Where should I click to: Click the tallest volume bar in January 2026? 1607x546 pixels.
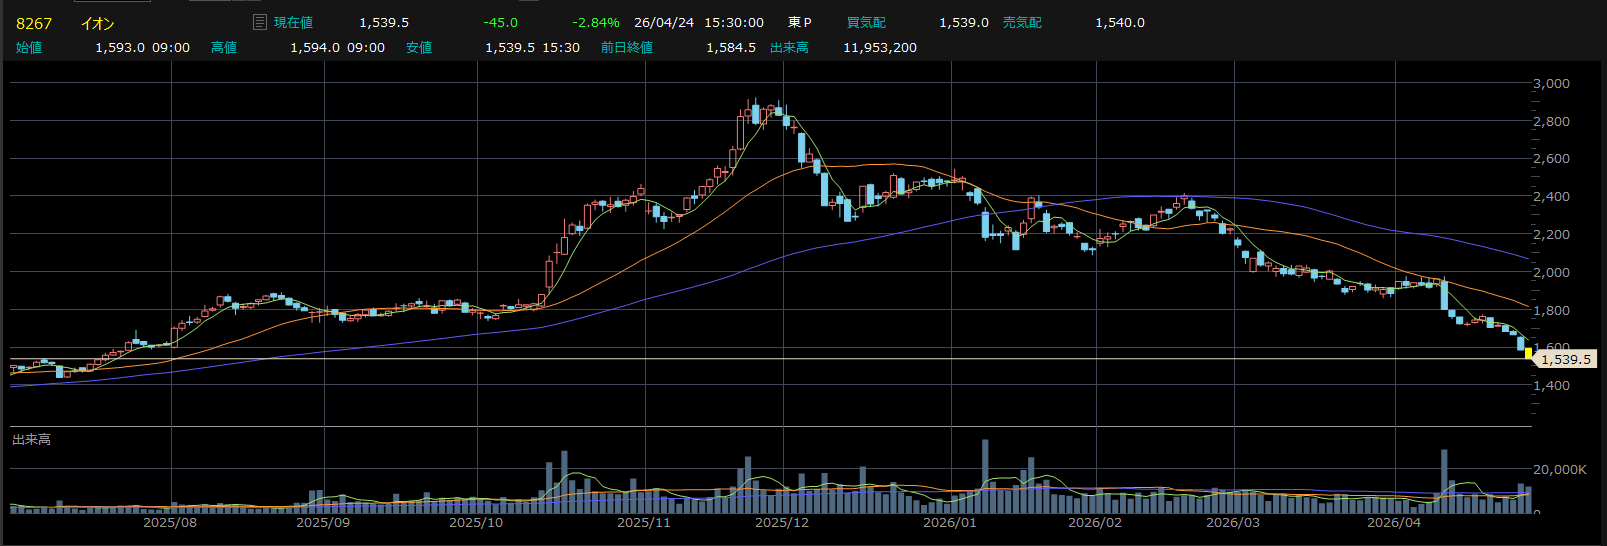985,476
